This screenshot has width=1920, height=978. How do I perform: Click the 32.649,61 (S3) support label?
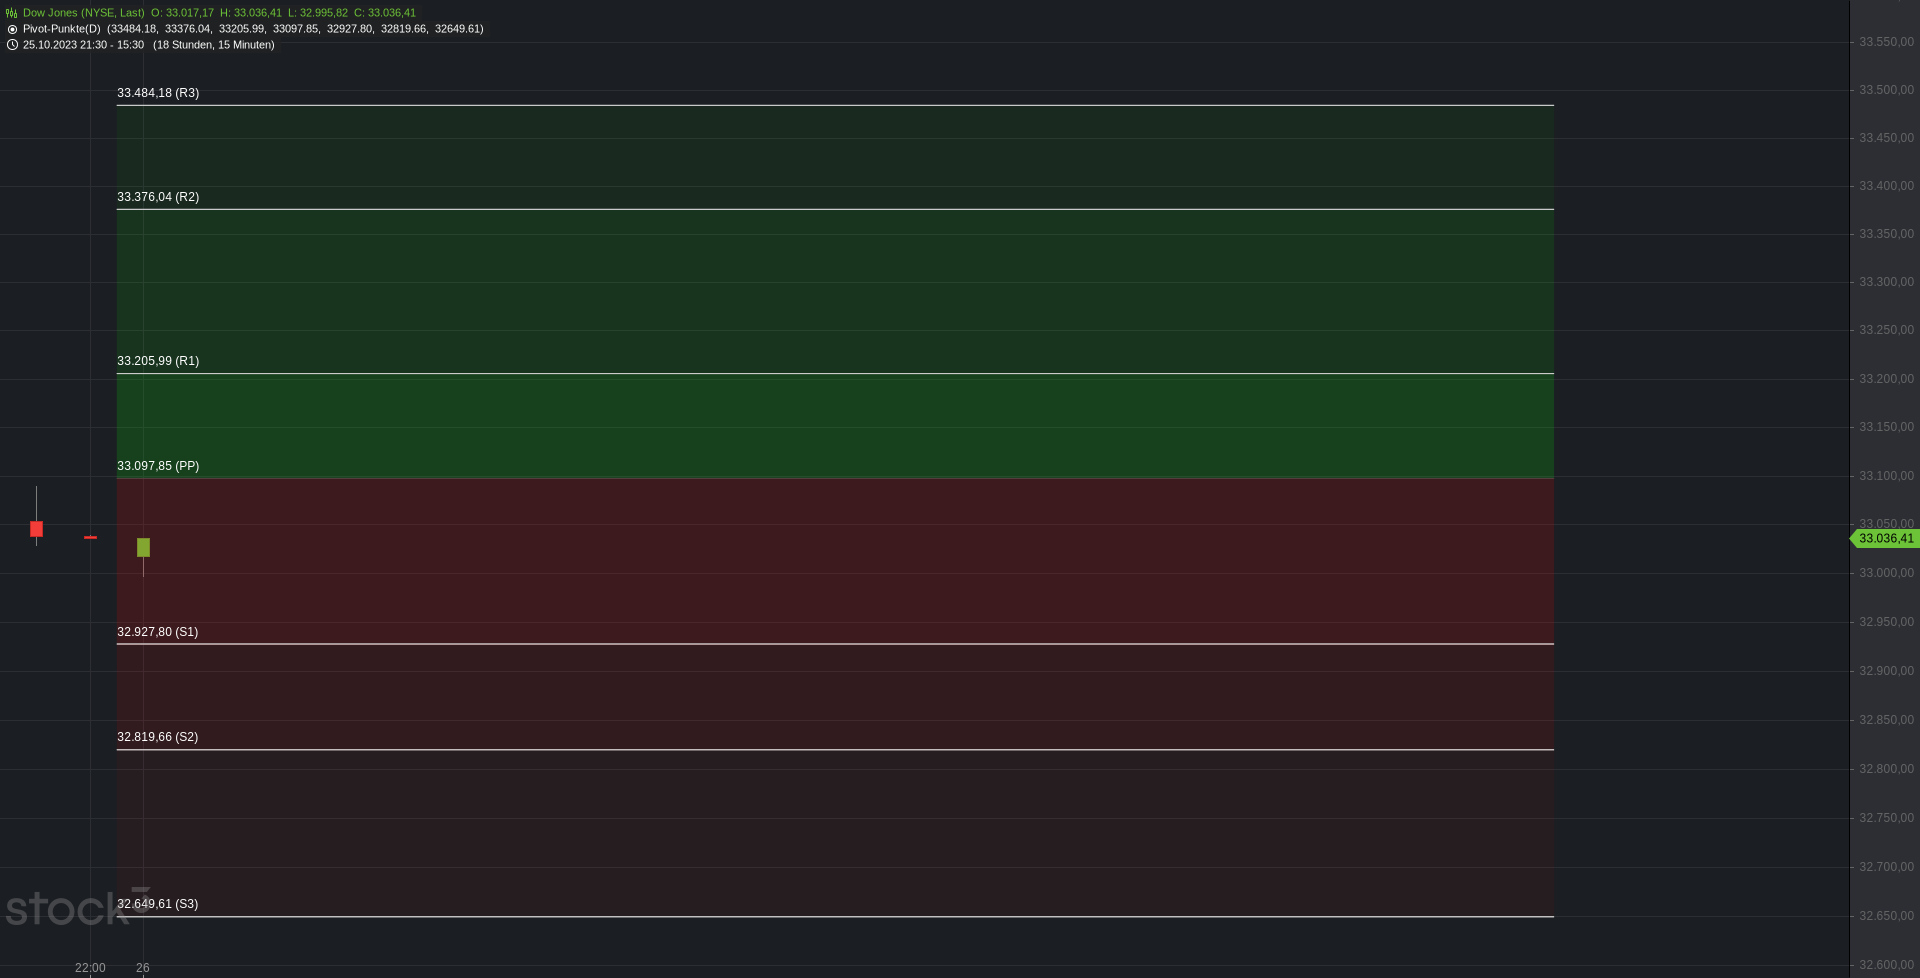[x=157, y=904]
